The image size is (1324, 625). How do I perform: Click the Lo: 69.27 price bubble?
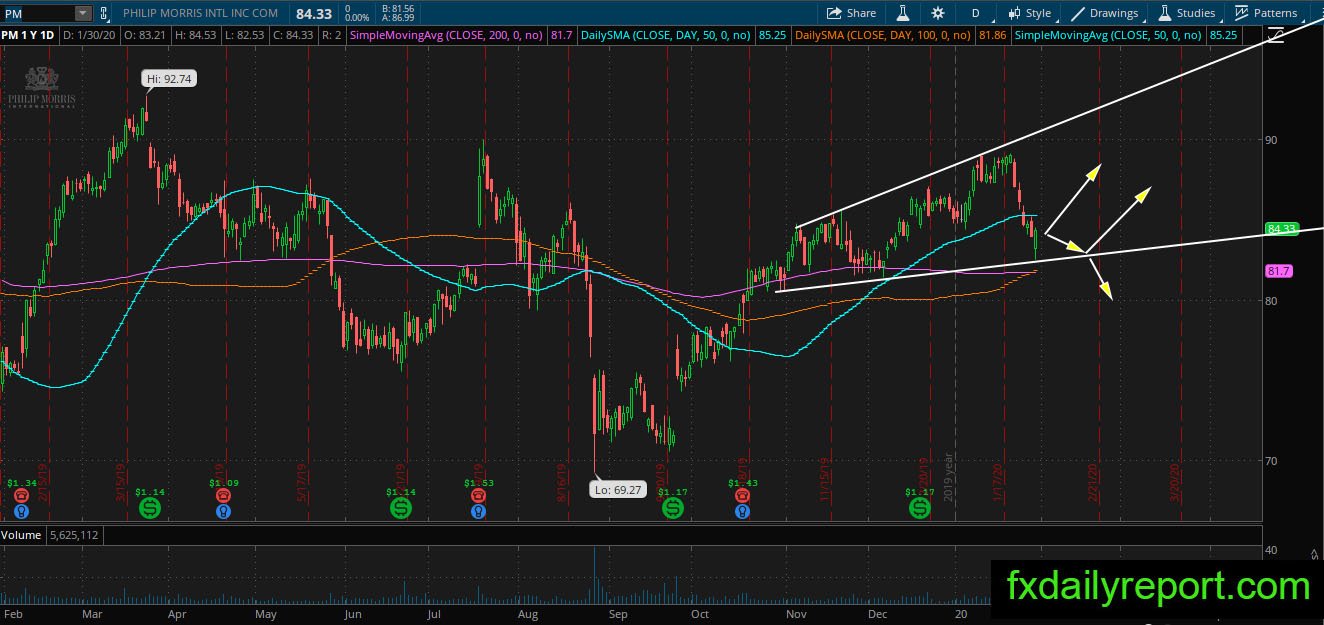pos(616,491)
